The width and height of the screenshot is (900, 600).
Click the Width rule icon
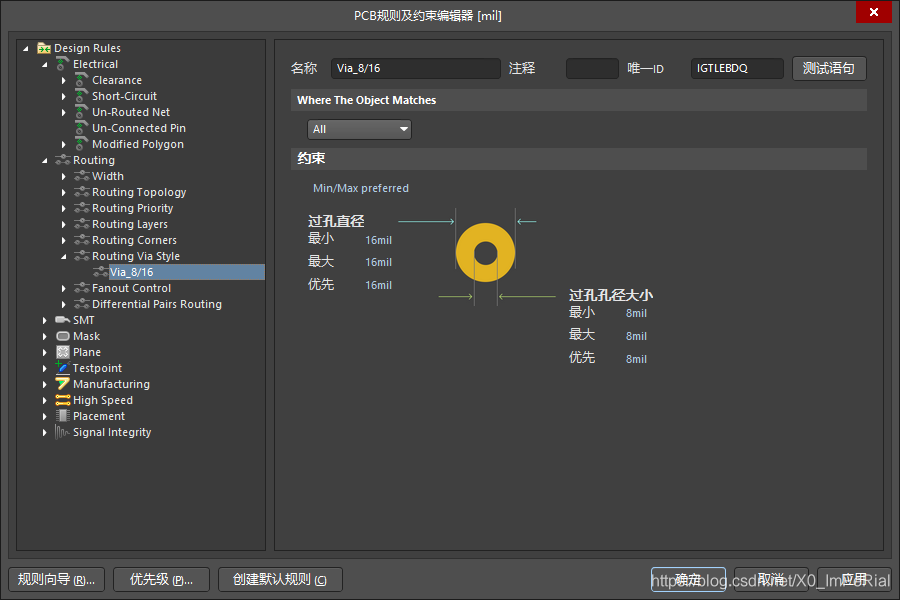pos(82,176)
